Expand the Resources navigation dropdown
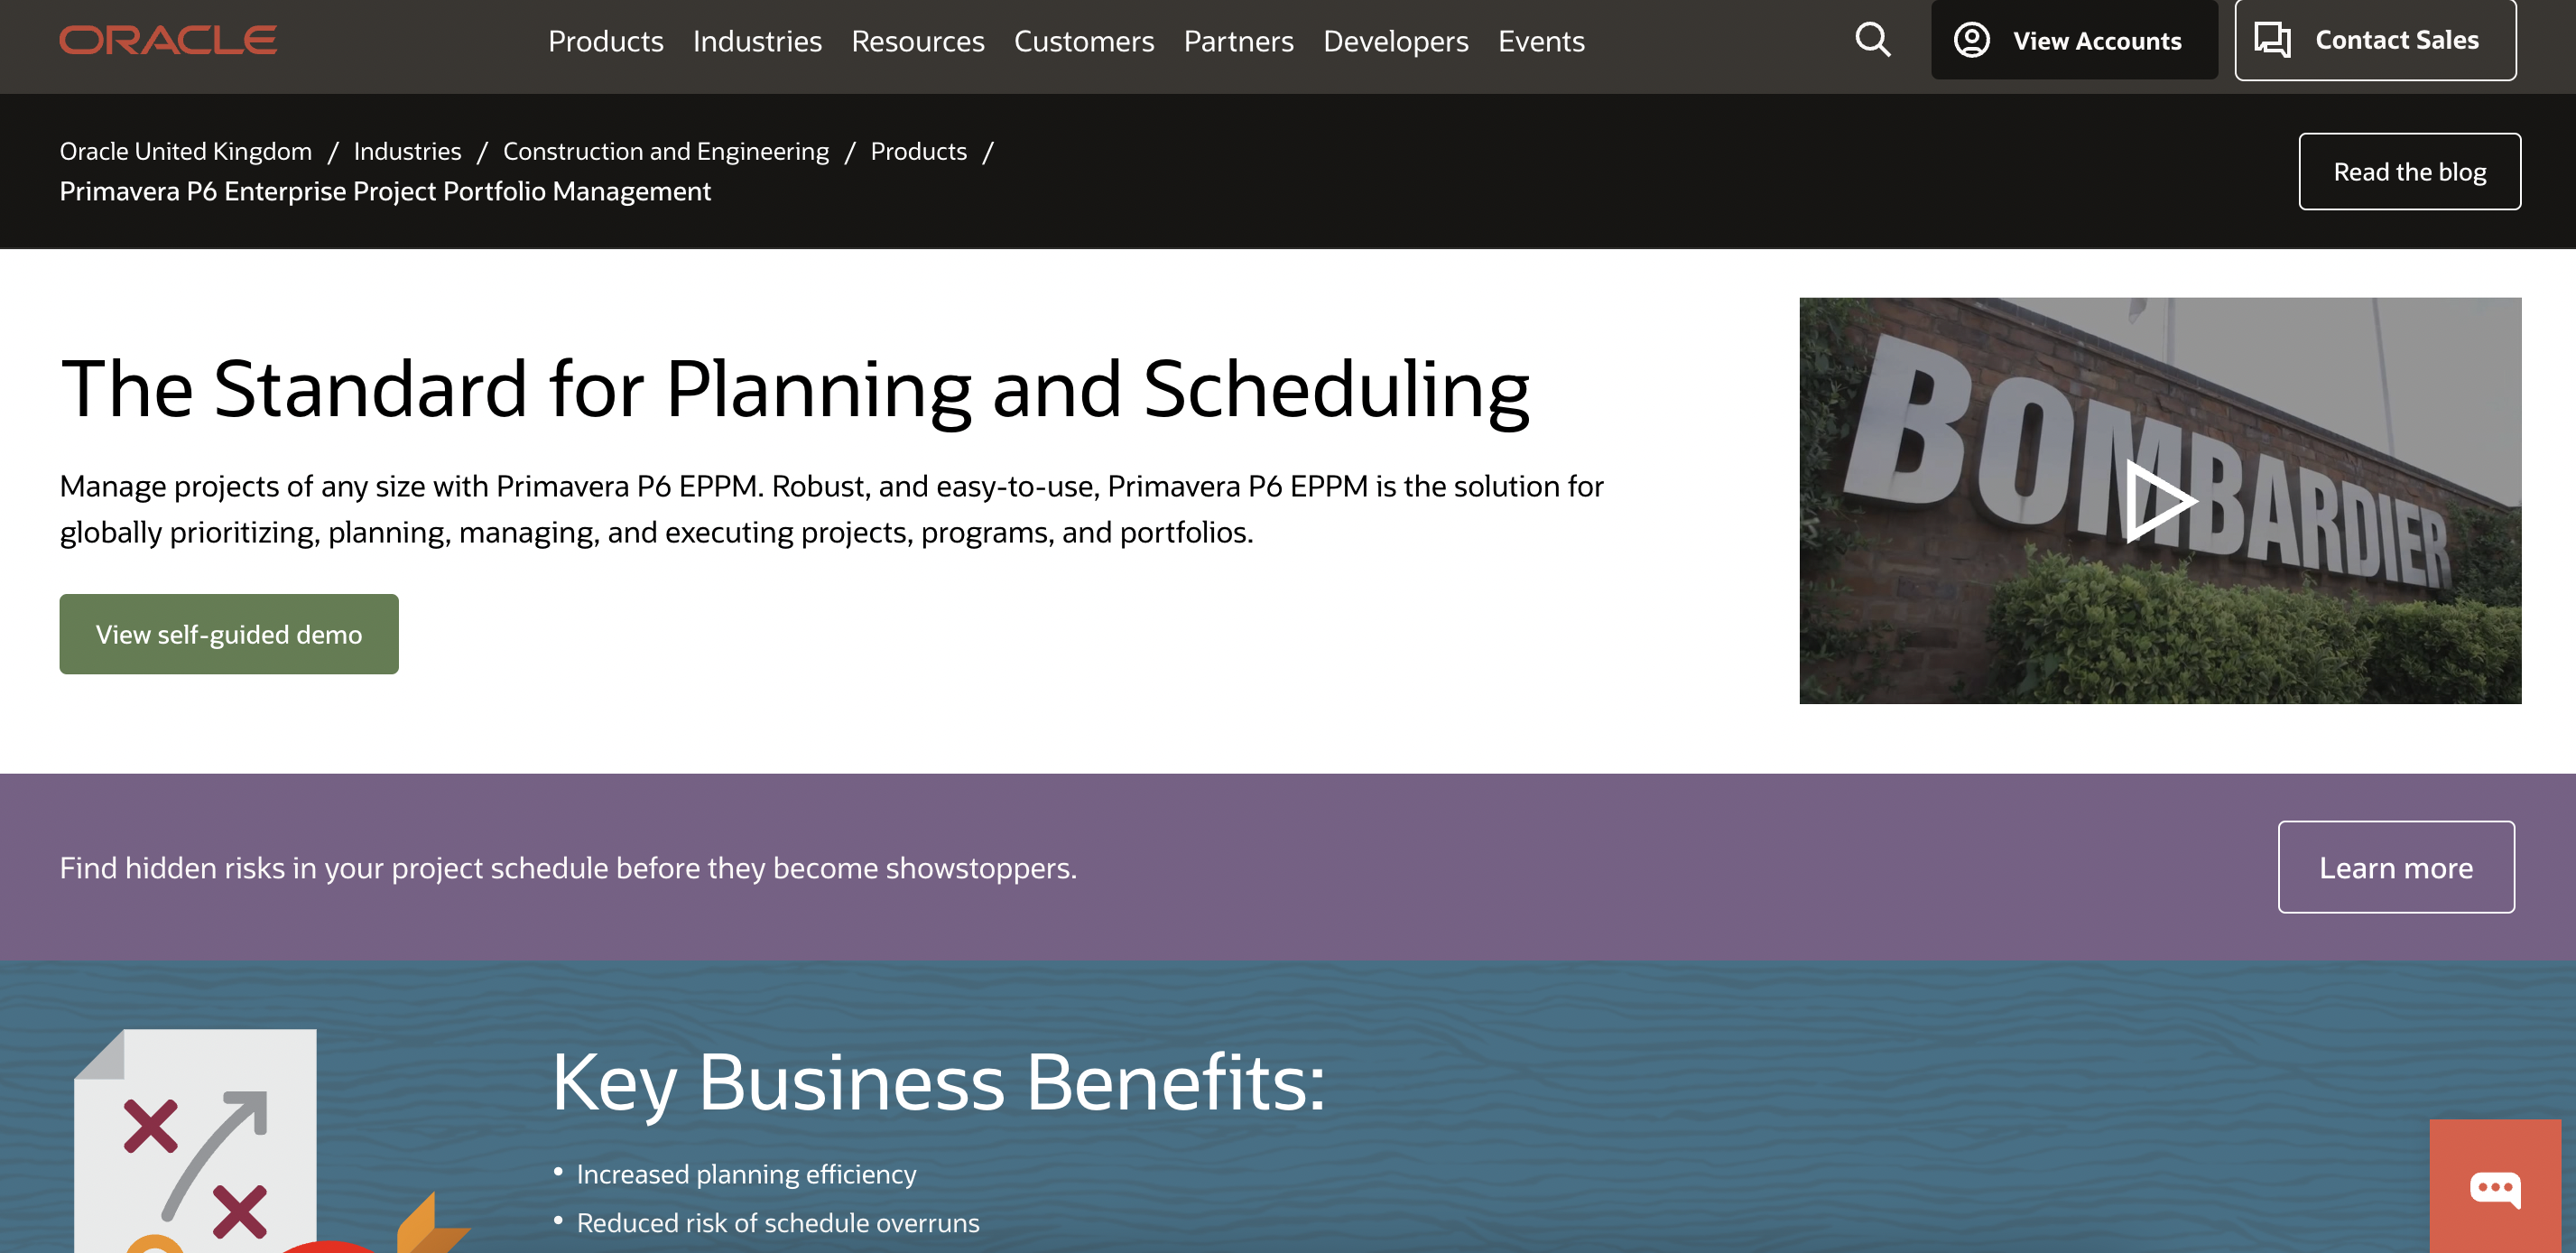The height and width of the screenshot is (1253, 2576). tap(917, 42)
